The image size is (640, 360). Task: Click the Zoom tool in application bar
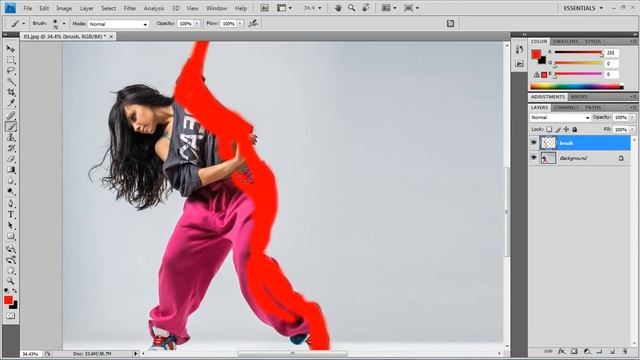coord(351,8)
